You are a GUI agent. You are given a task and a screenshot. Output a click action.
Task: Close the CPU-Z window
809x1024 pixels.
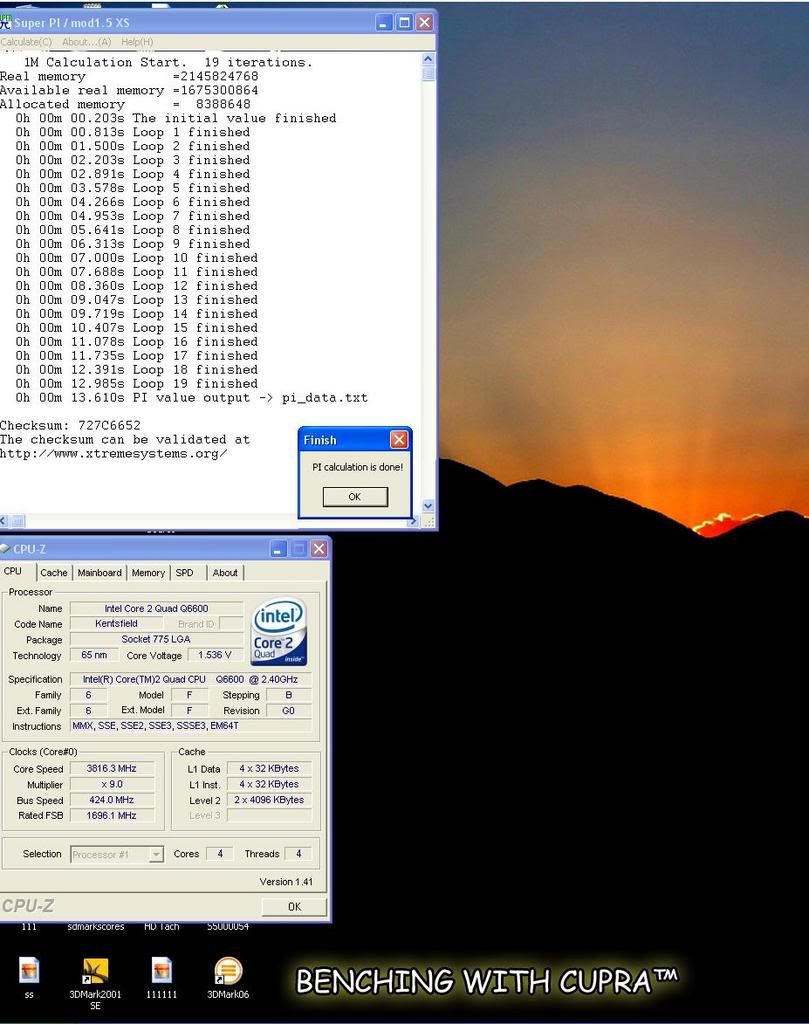point(319,549)
